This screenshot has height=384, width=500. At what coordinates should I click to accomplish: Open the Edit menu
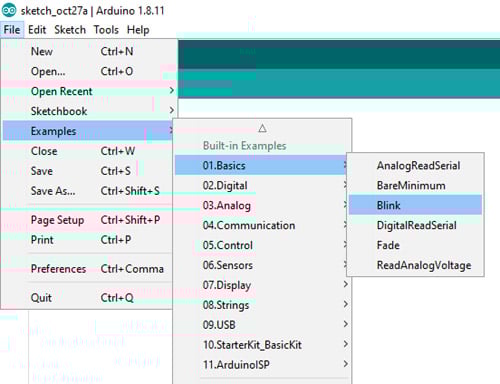[37, 30]
